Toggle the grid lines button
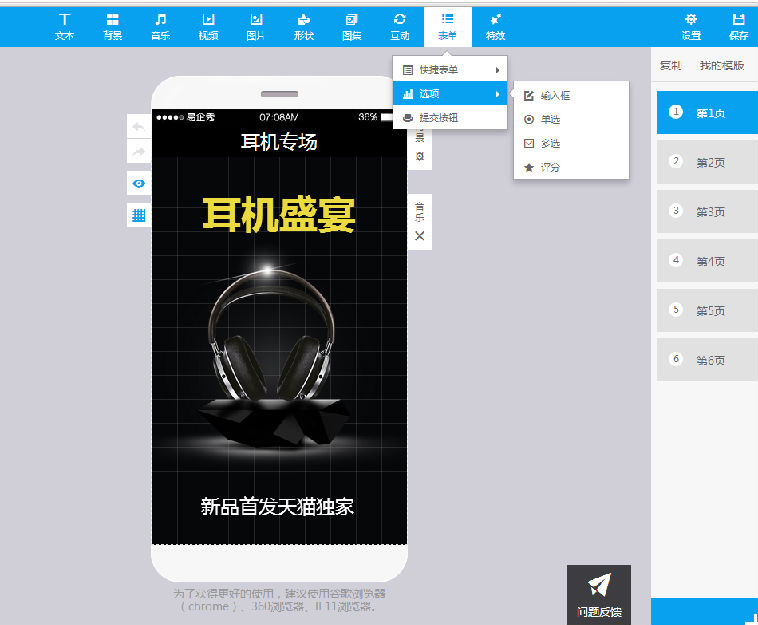Screen dimensions: 758x625 pos(139,215)
